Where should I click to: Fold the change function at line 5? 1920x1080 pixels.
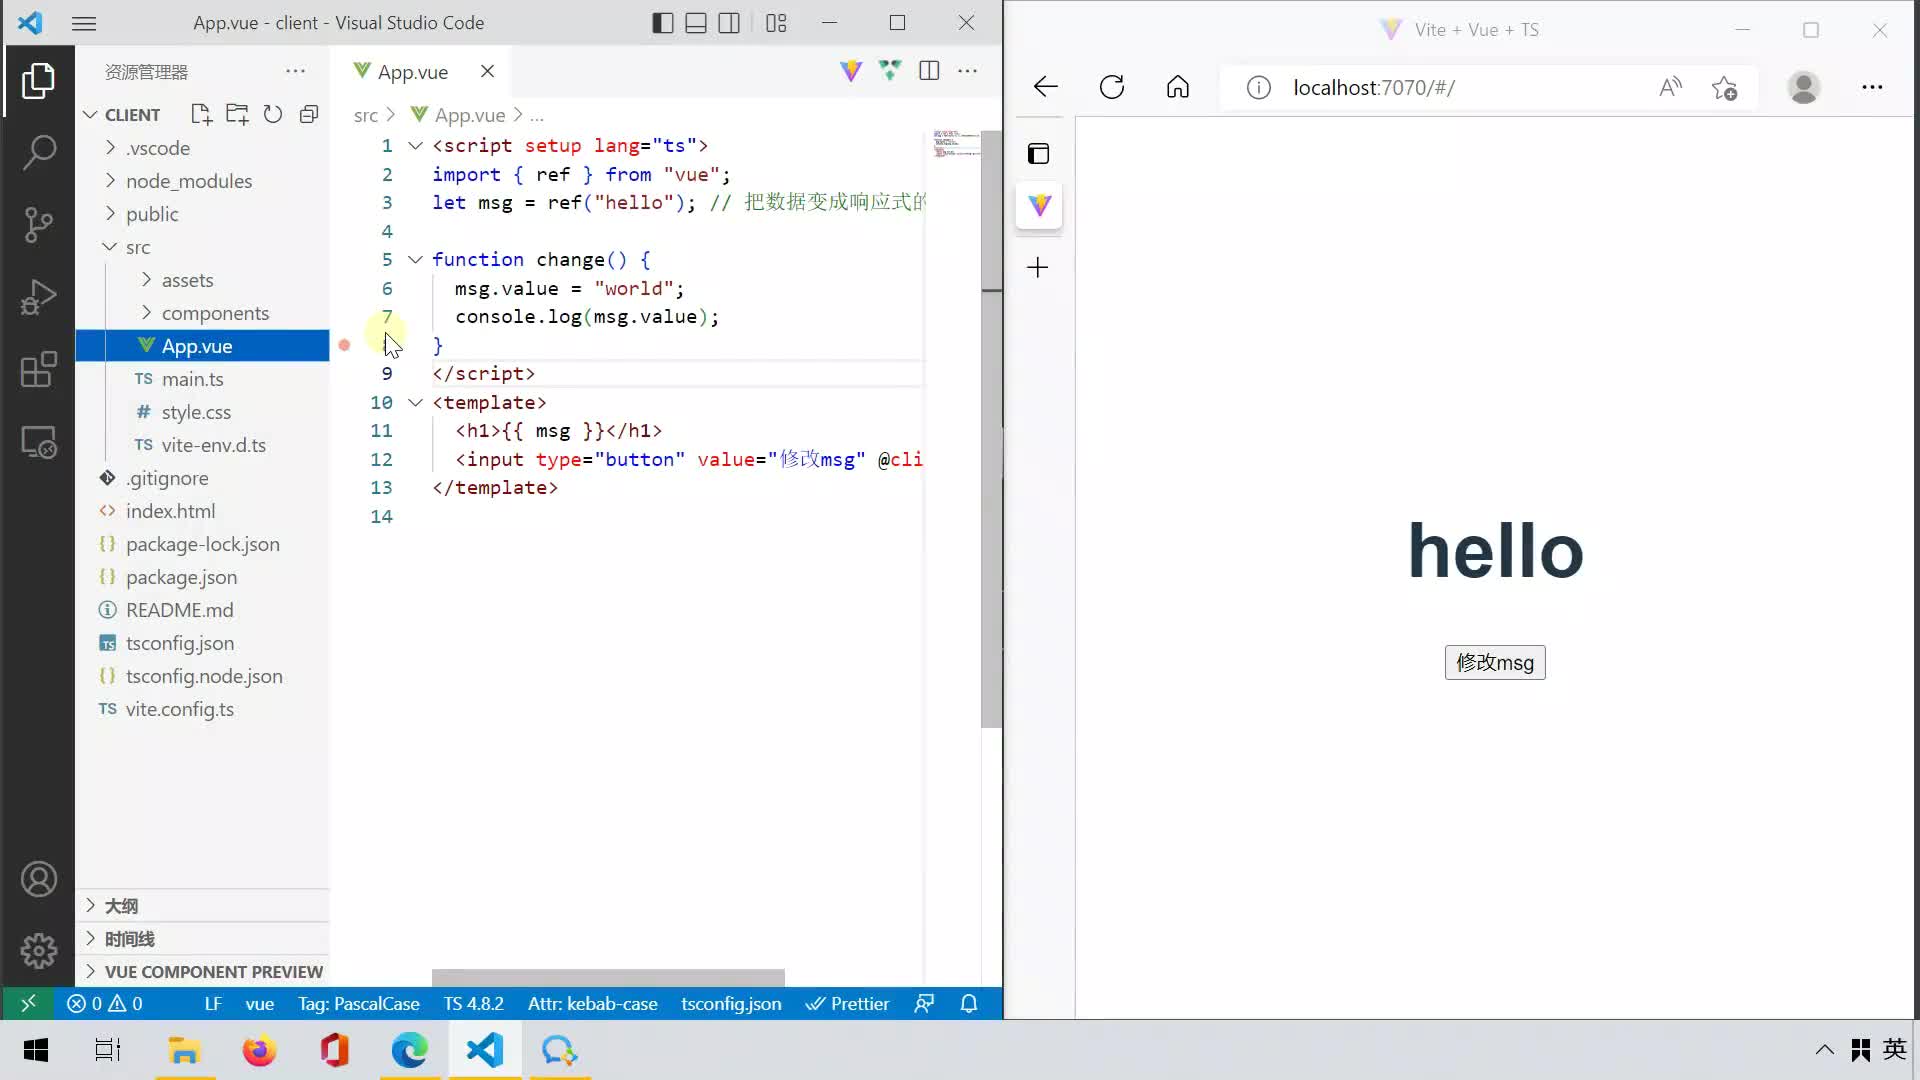coord(415,260)
